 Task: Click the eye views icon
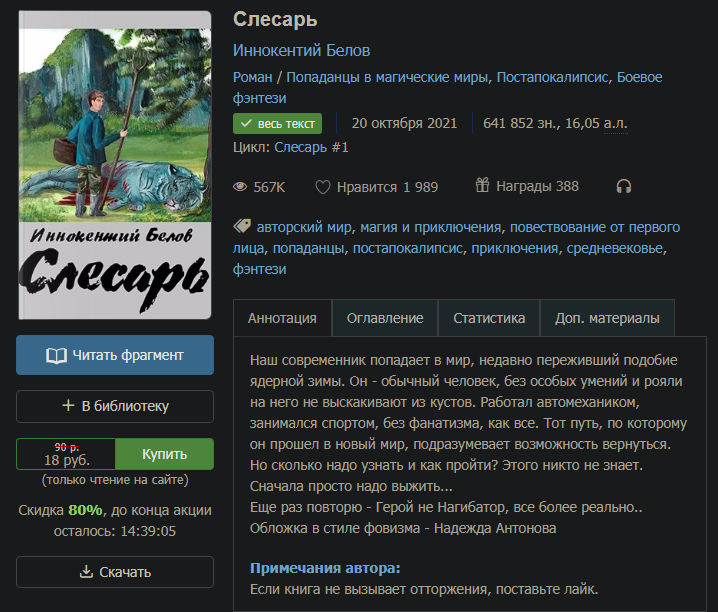240,187
